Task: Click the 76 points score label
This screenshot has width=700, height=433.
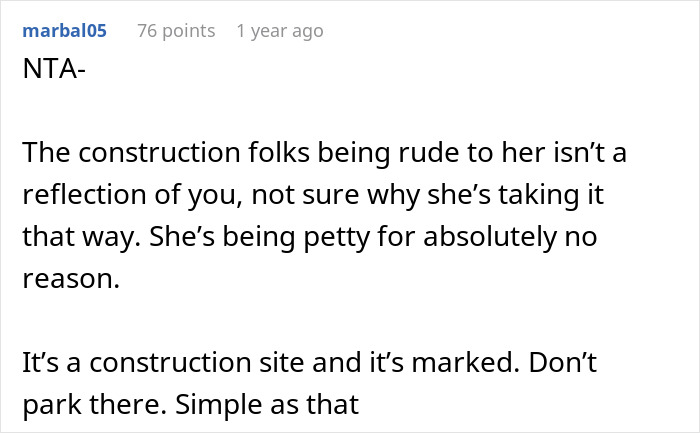Action: point(176,31)
